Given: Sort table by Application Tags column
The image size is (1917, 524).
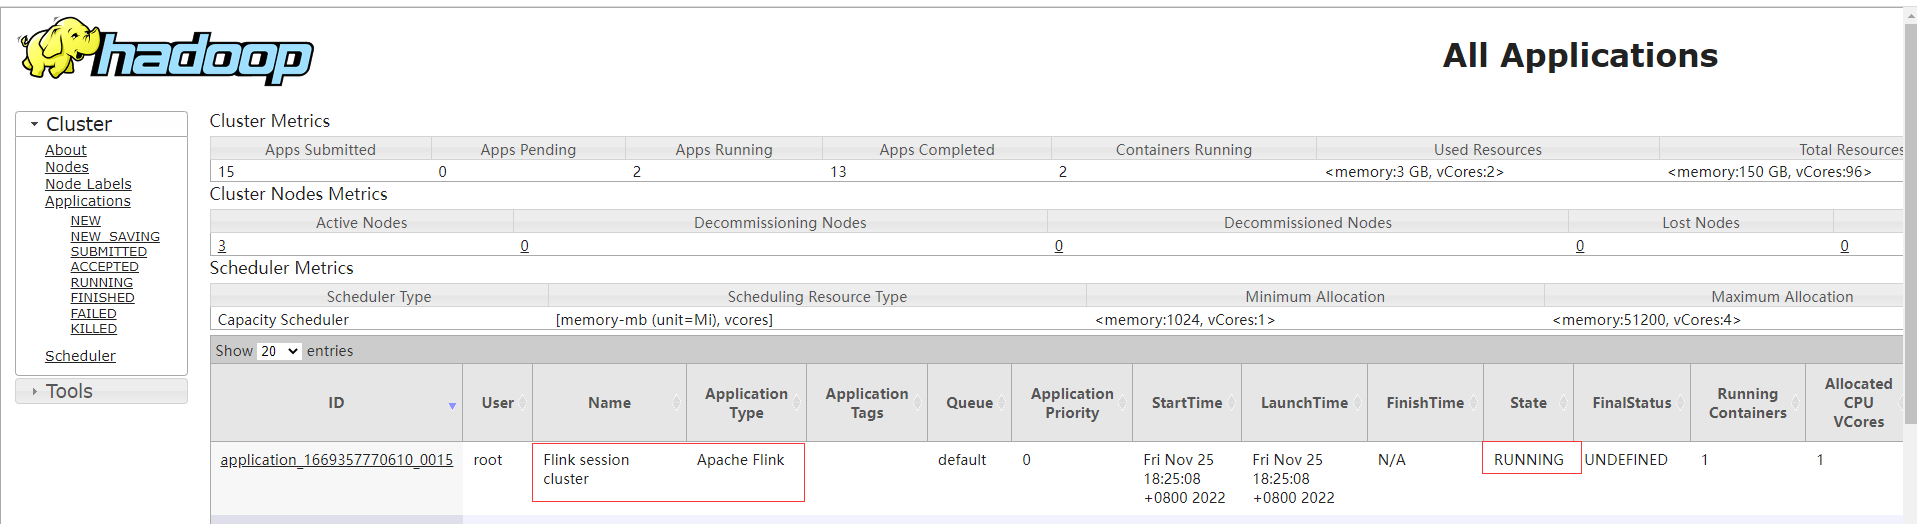Looking at the screenshot, I should [x=867, y=403].
